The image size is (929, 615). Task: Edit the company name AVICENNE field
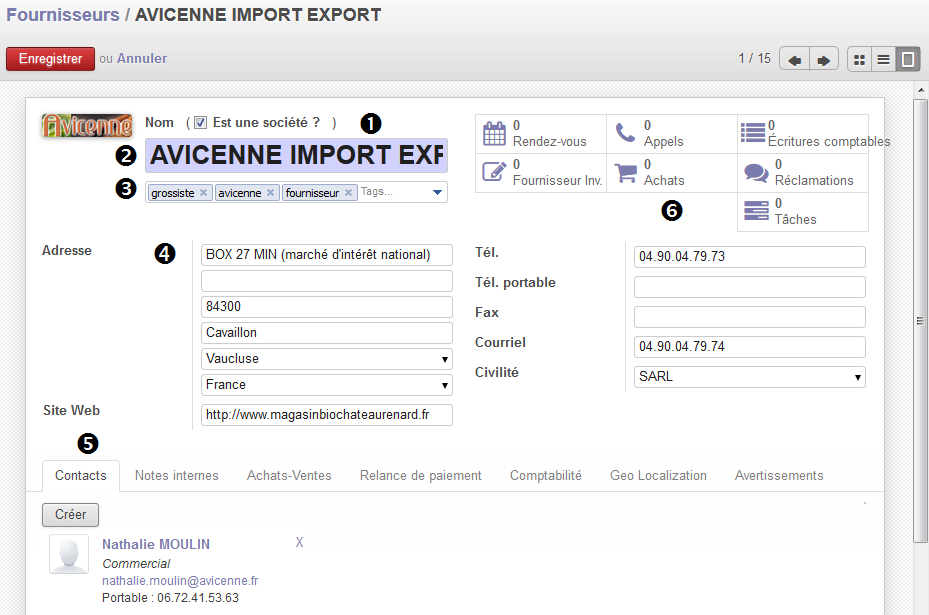click(296, 155)
